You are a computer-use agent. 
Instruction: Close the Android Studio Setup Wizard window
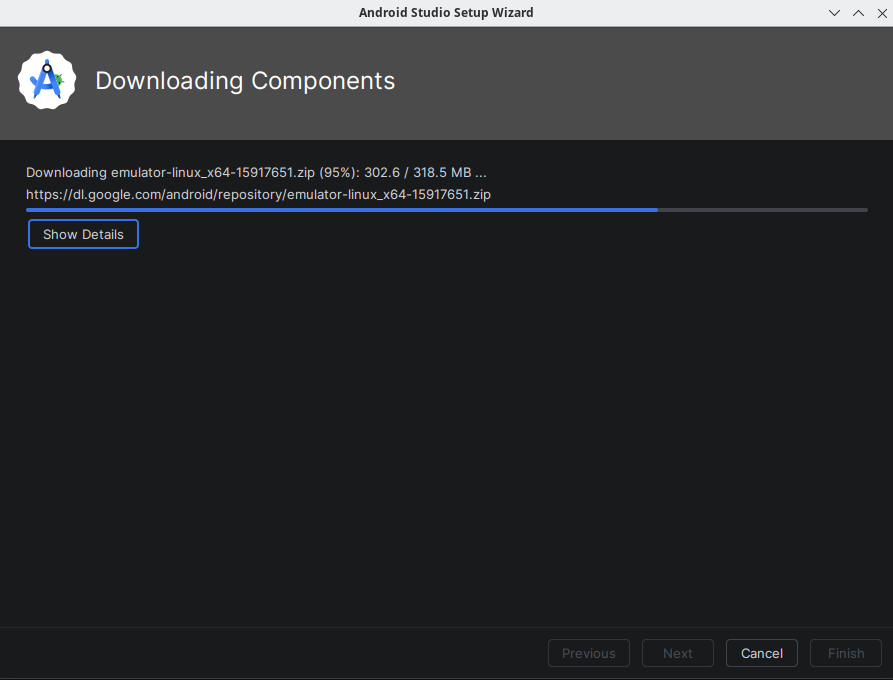point(882,13)
